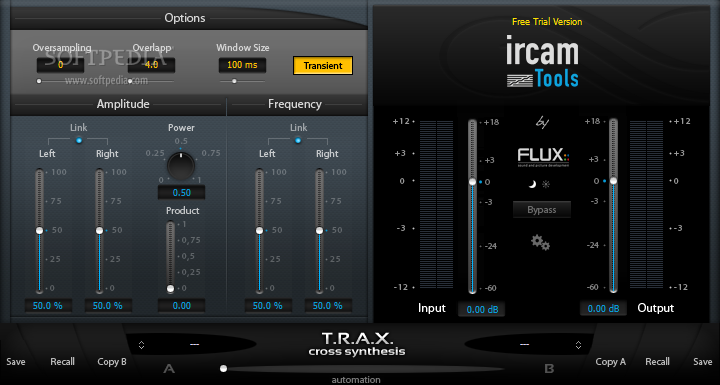Image resolution: width=720 pixels, height=385 pixels.
Task: Click the Amplitude Left 50.0 % field
Action: click(48, 306)
